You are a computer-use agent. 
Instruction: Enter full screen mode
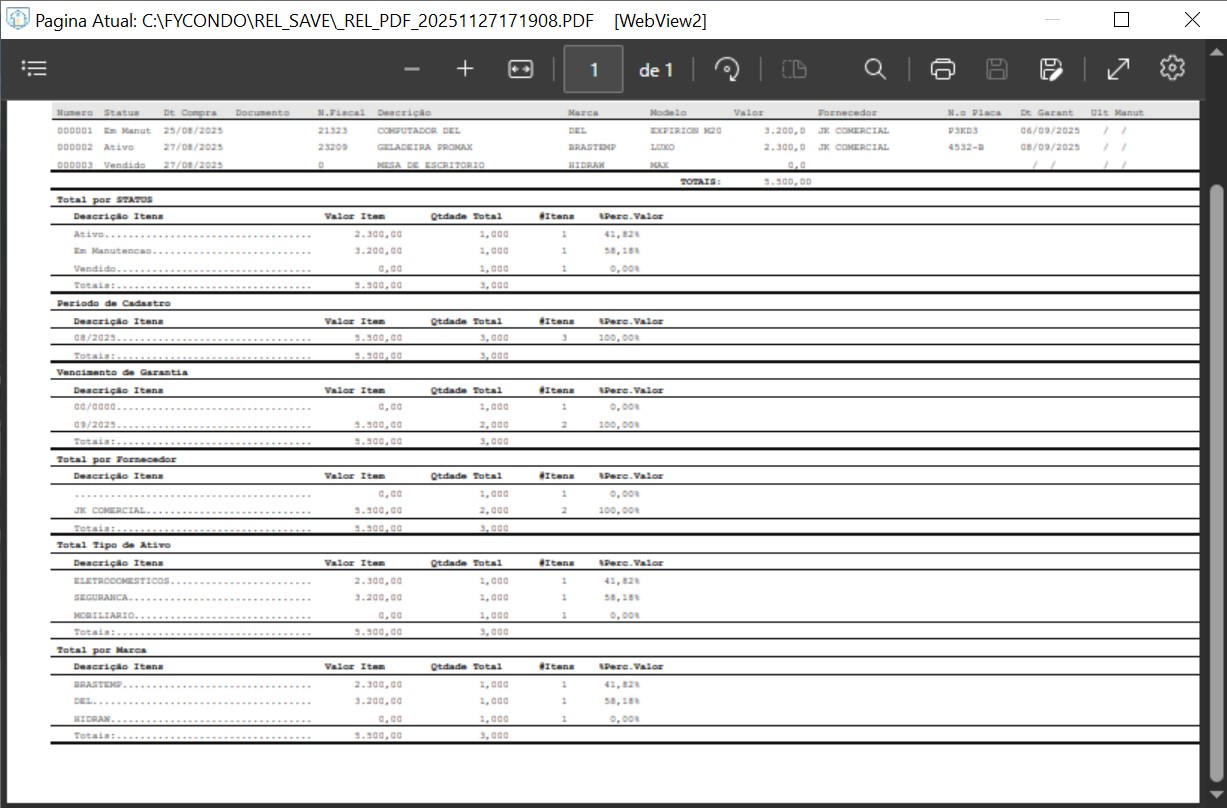pos(1118,69)
